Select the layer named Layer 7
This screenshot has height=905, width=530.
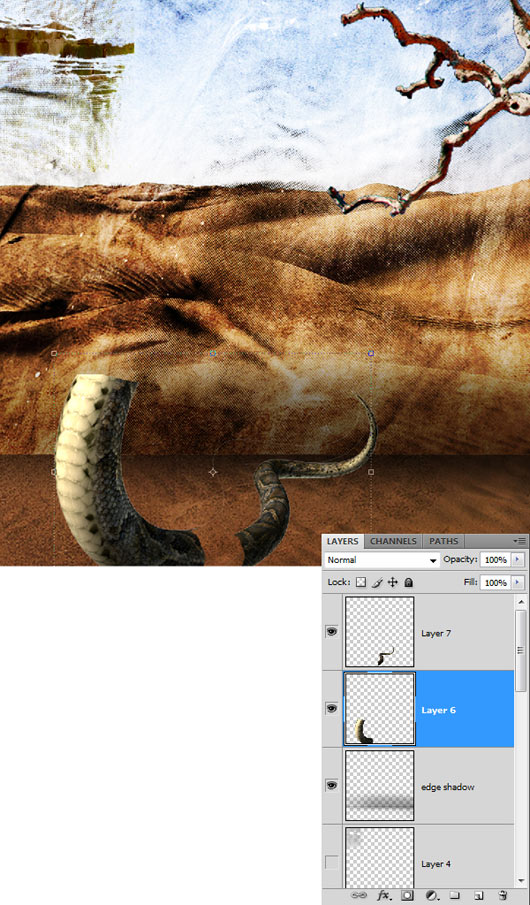(436, 633)
